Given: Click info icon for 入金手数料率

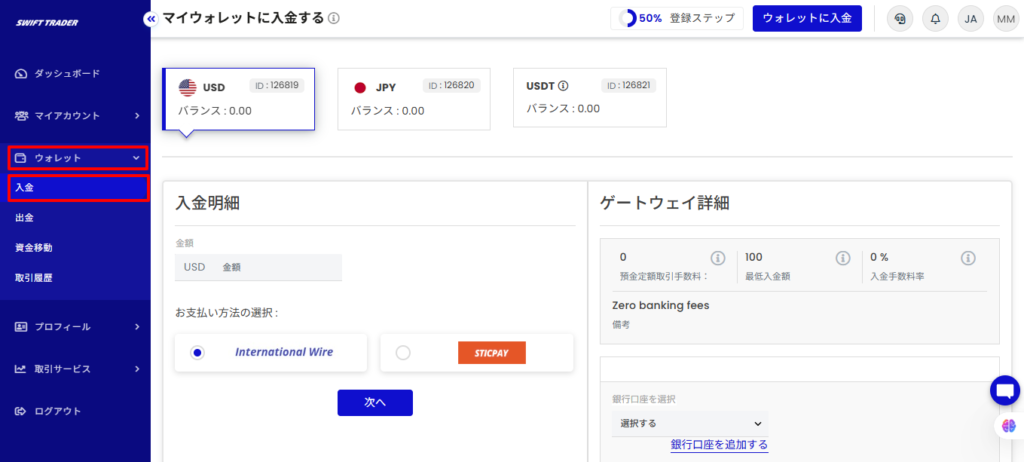Looking at the screenshot, I should click(x=968, y=258).
